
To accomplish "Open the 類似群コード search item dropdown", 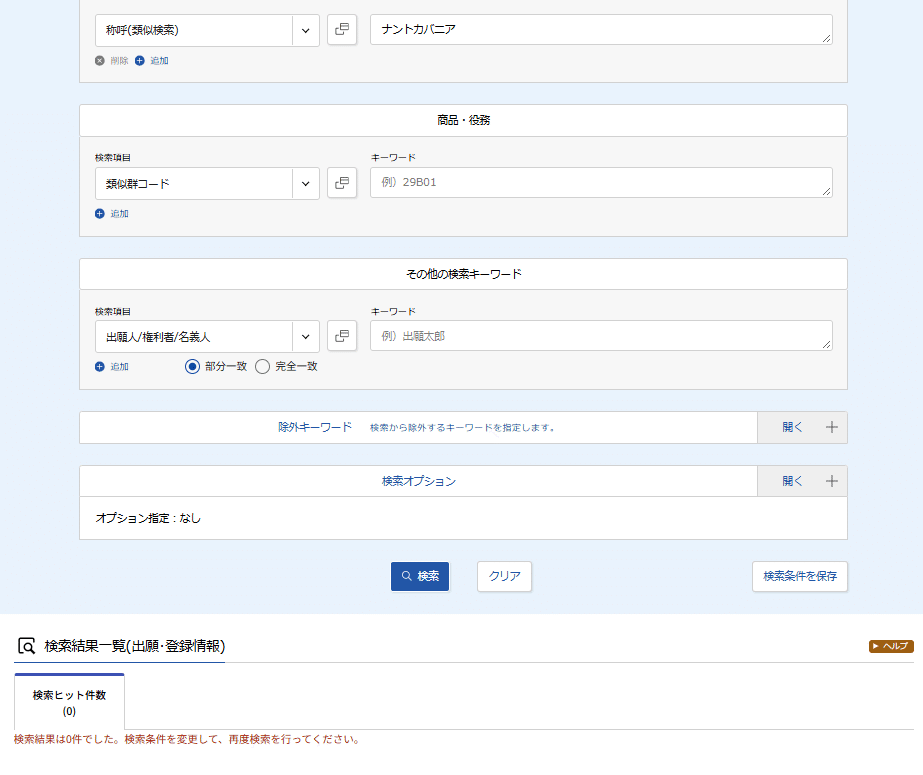I will 207,184.
